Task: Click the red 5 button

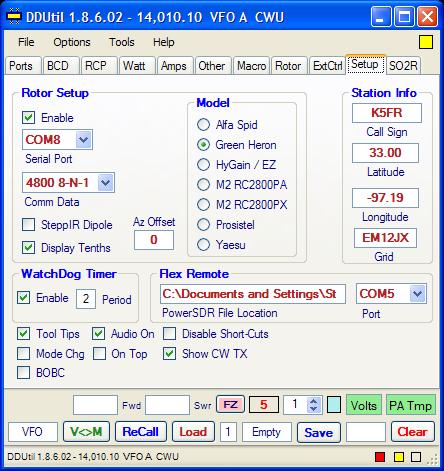Action: [x=264, y=405]
